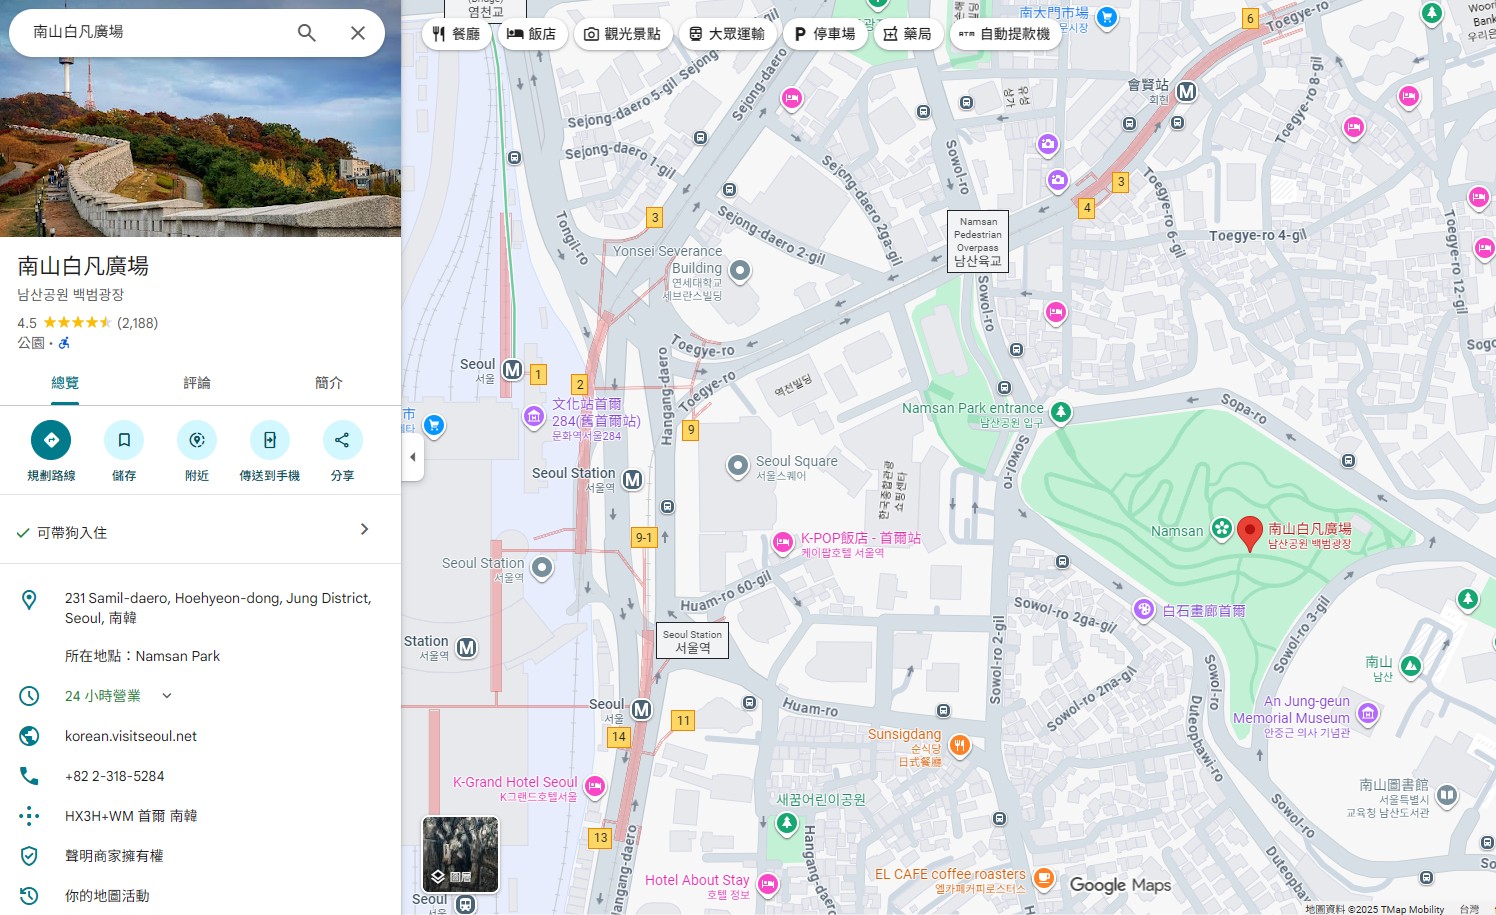Click the red 南山白凡廣場 map pin

click(x=1249, y=533)
